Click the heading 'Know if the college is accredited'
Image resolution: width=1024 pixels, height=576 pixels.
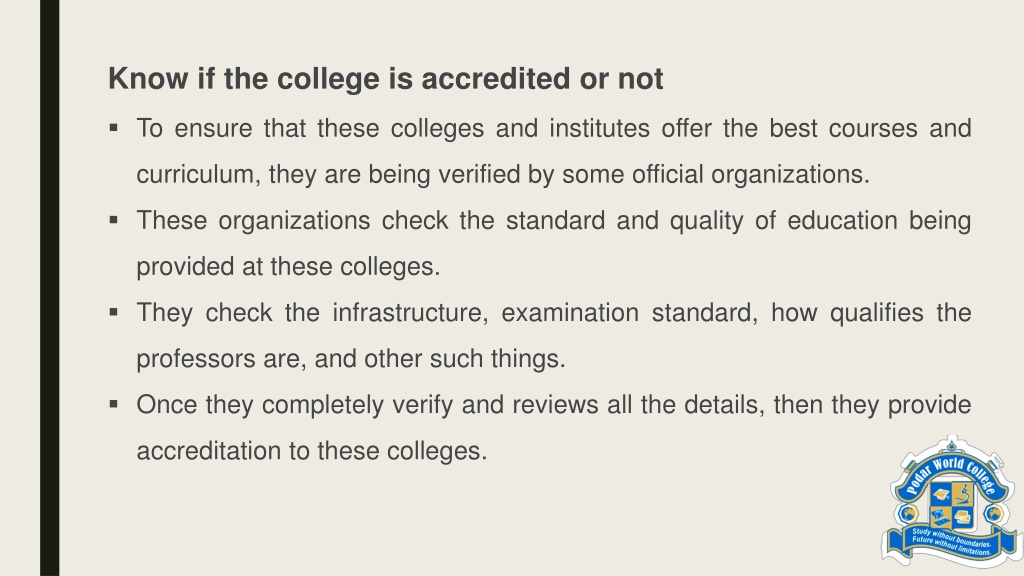pos(385,79)
